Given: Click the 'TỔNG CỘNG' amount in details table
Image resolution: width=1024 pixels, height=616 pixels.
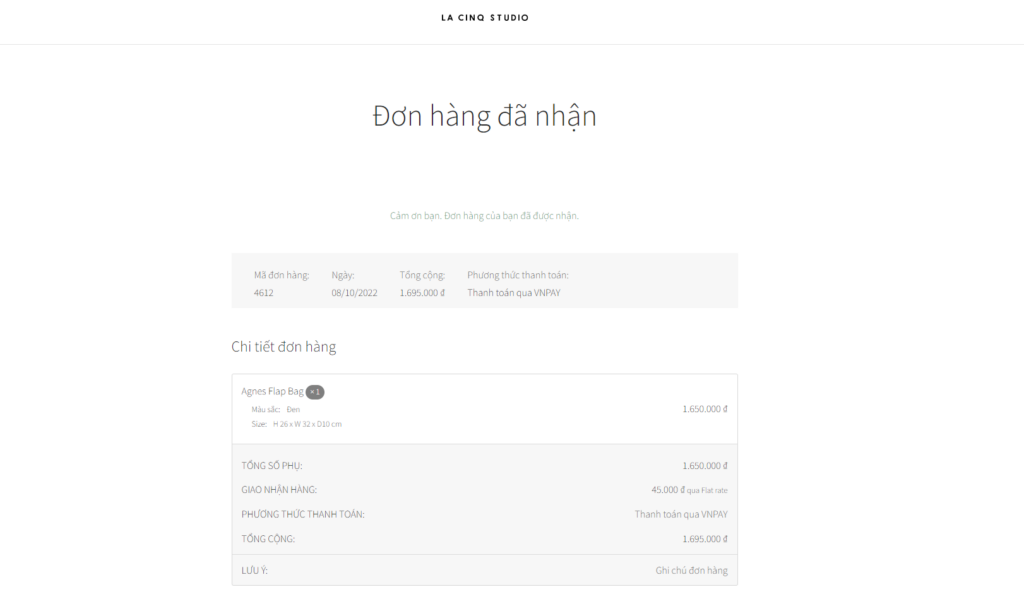Looking at the screenshot, I should pos(704,539).
